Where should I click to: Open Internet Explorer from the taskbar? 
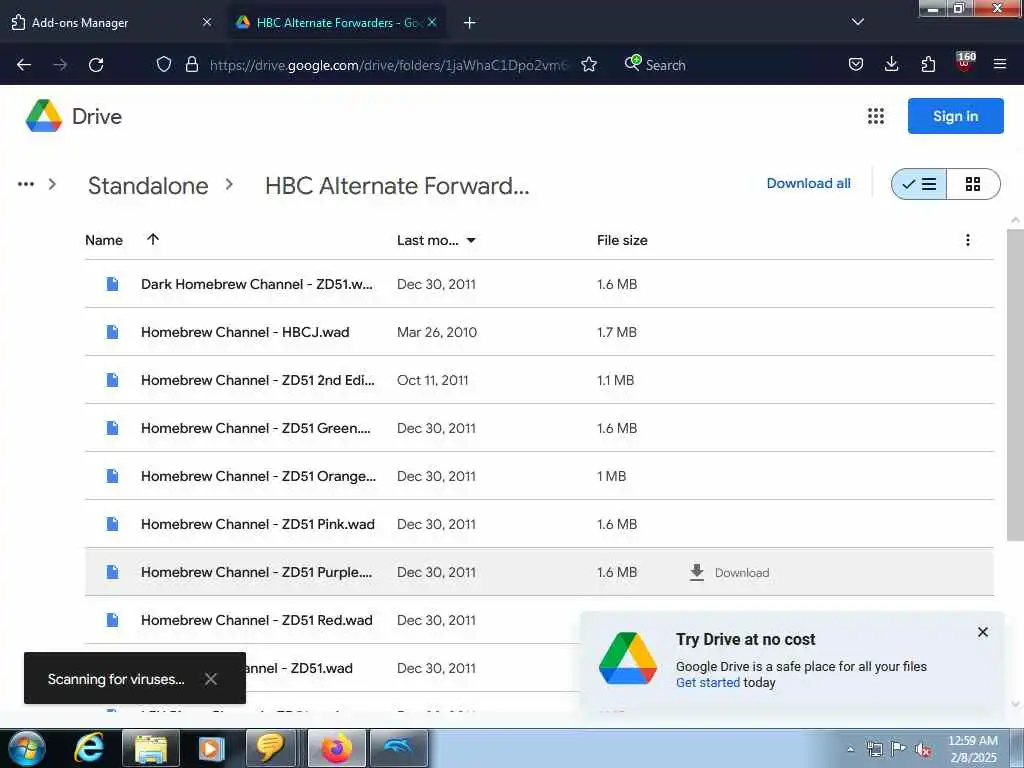pos(89,748)
